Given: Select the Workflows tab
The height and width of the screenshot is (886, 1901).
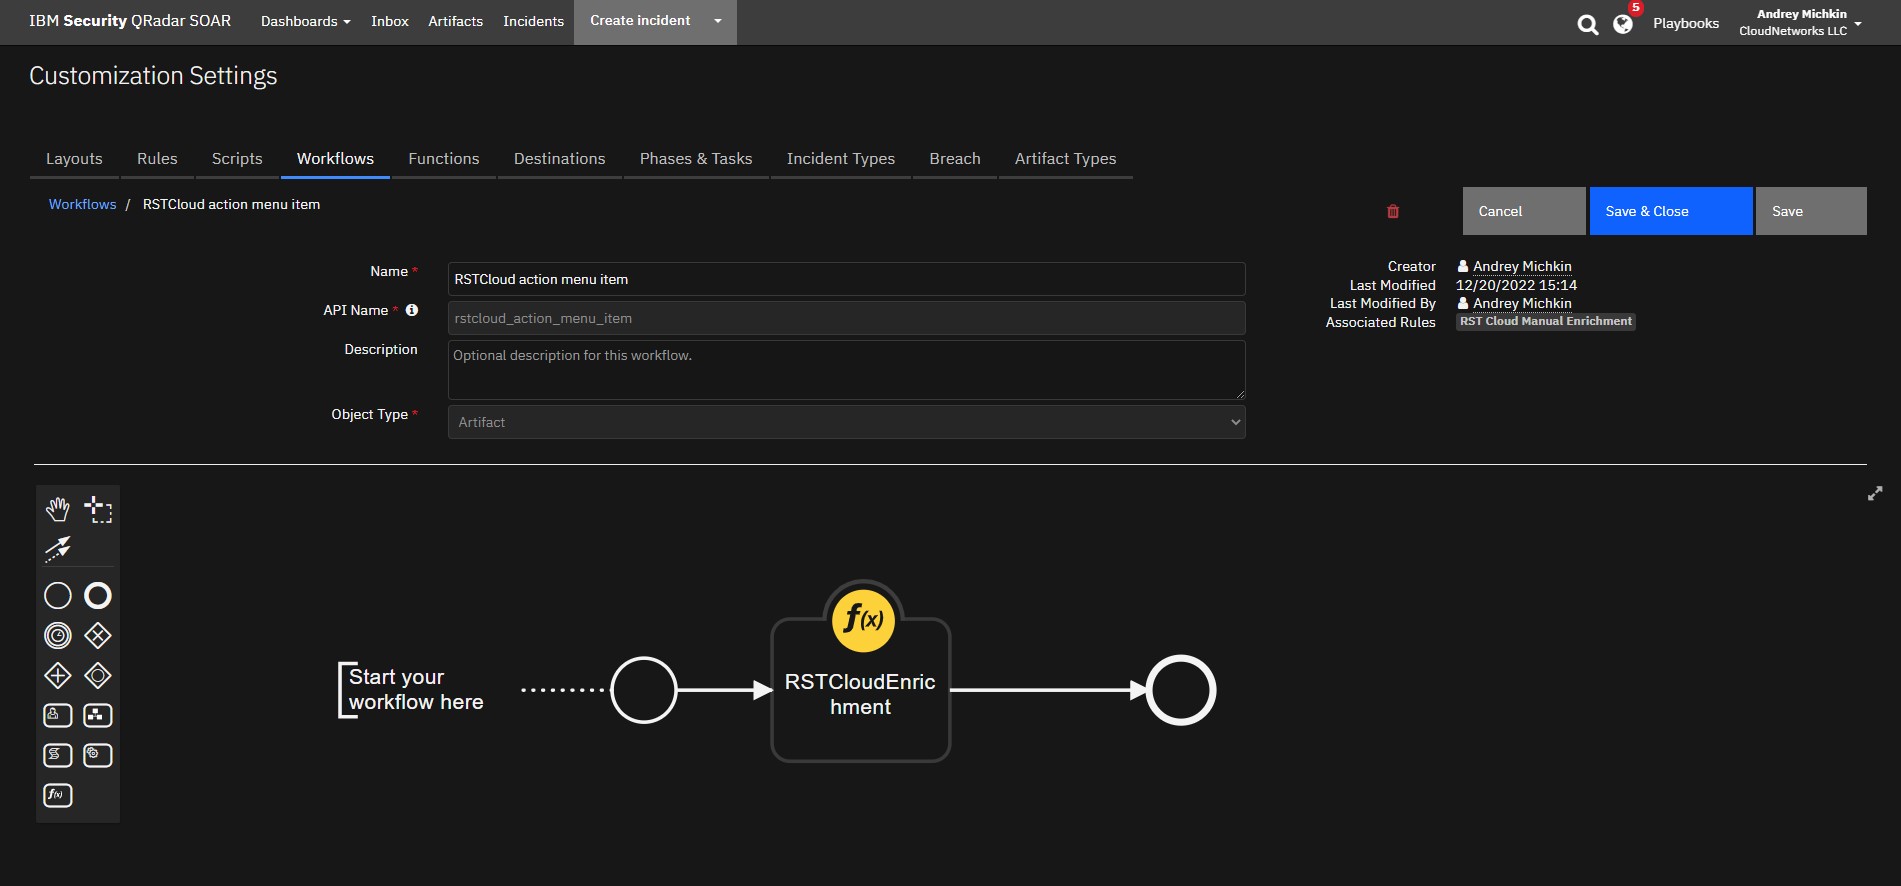Looking at the screenshot, I should [x=335, y=159].
